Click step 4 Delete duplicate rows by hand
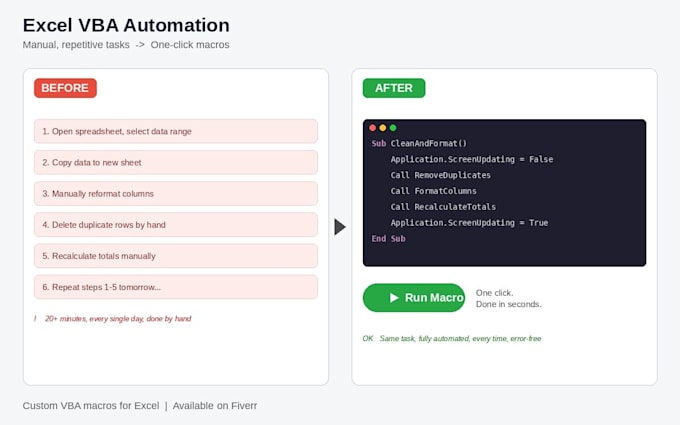Screen dimensions: 680x425 pos(176,225)
